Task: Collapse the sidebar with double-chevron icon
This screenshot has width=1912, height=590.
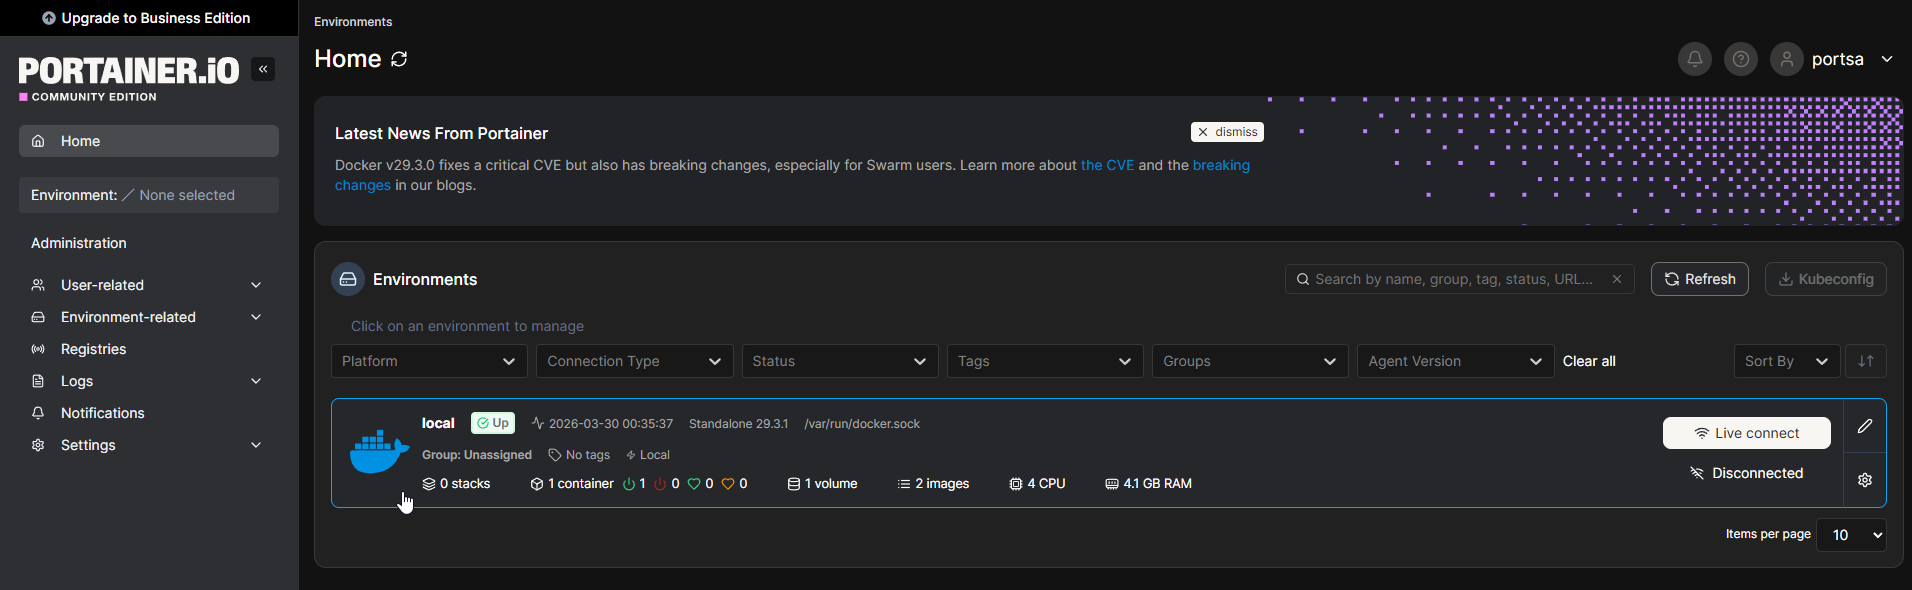Action: [x=263, y=69]
